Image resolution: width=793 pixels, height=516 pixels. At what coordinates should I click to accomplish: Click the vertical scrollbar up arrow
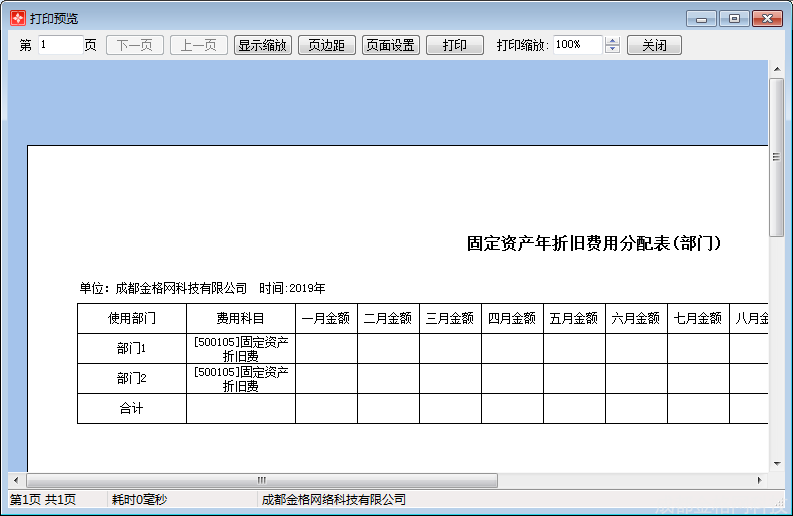coord(776,68)
